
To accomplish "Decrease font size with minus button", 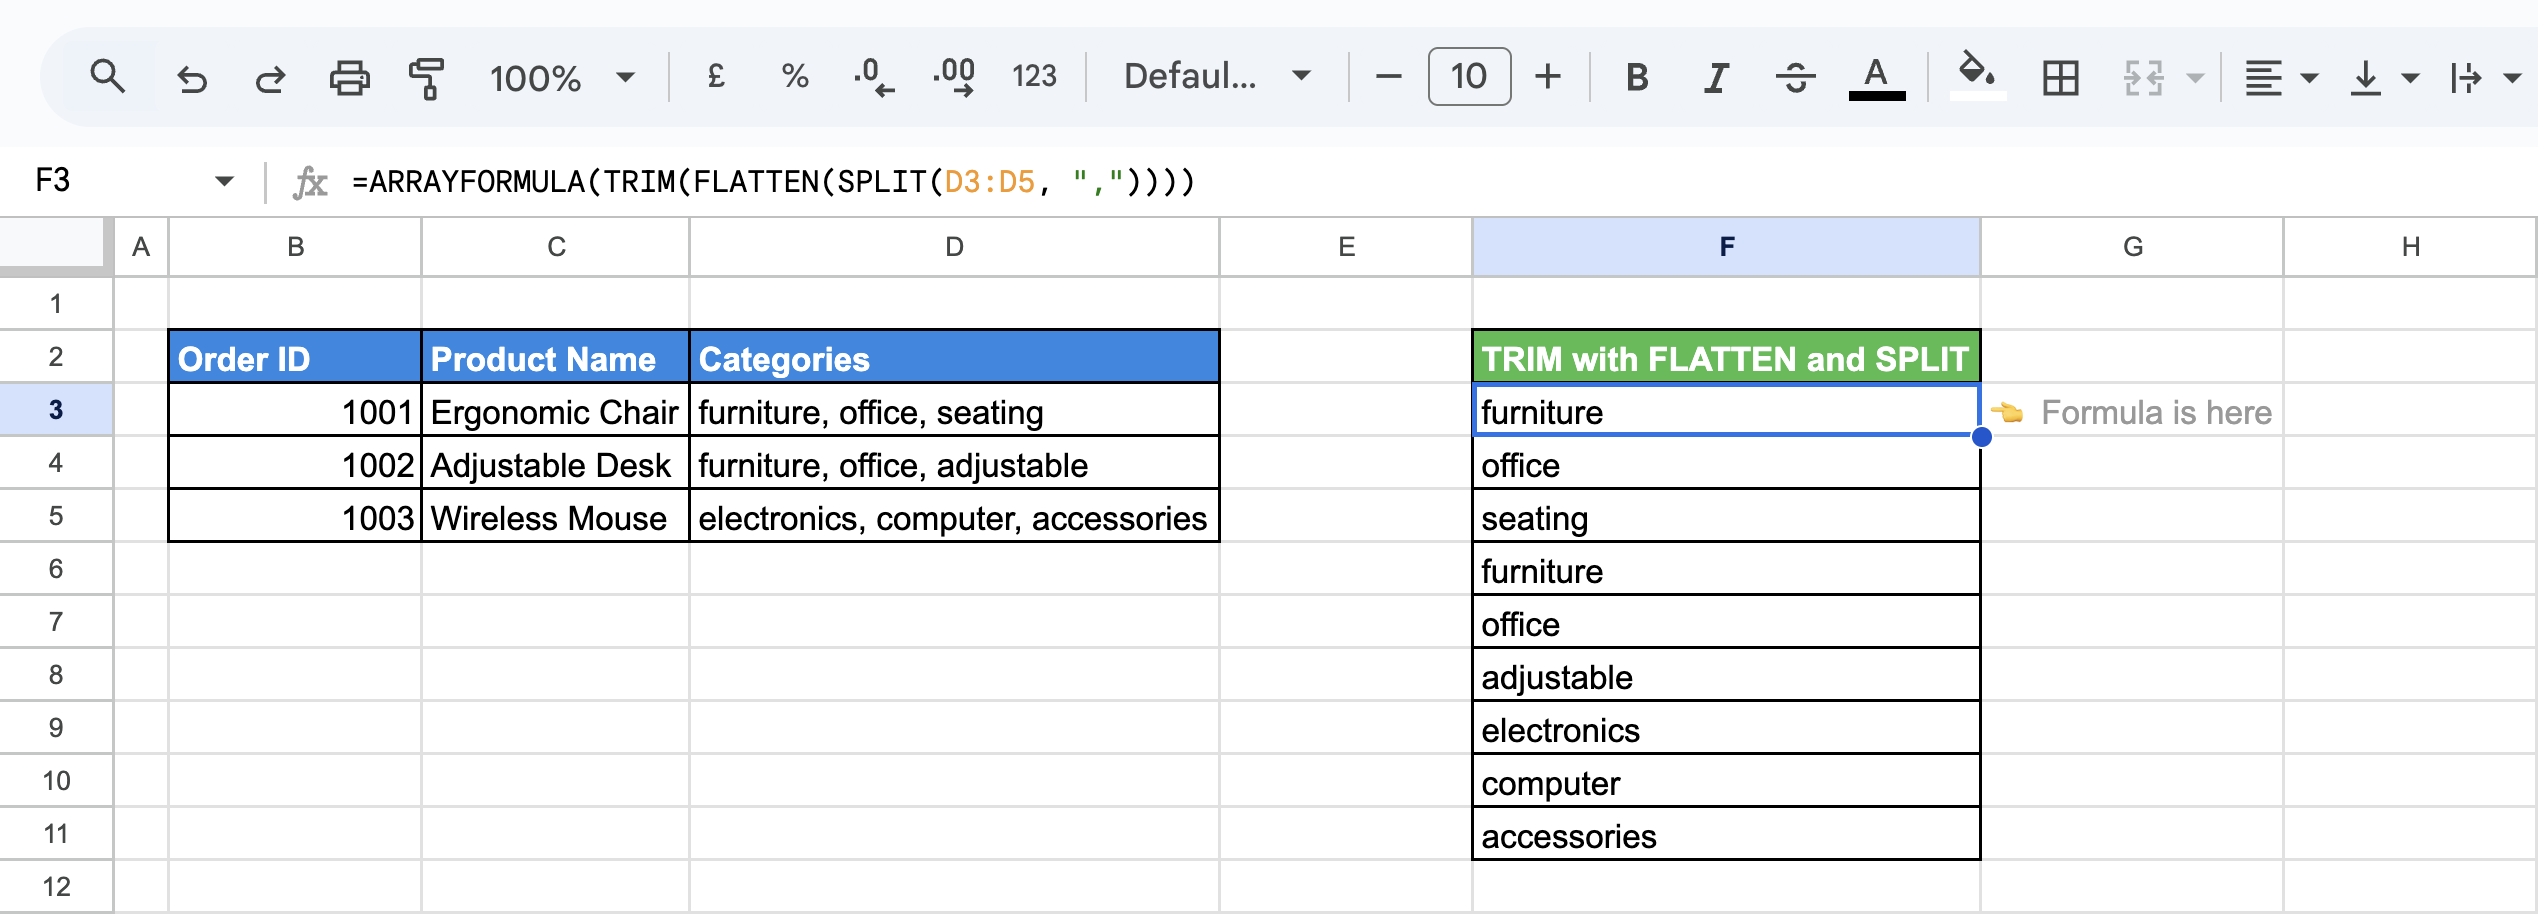I will tap(1388, 77).
